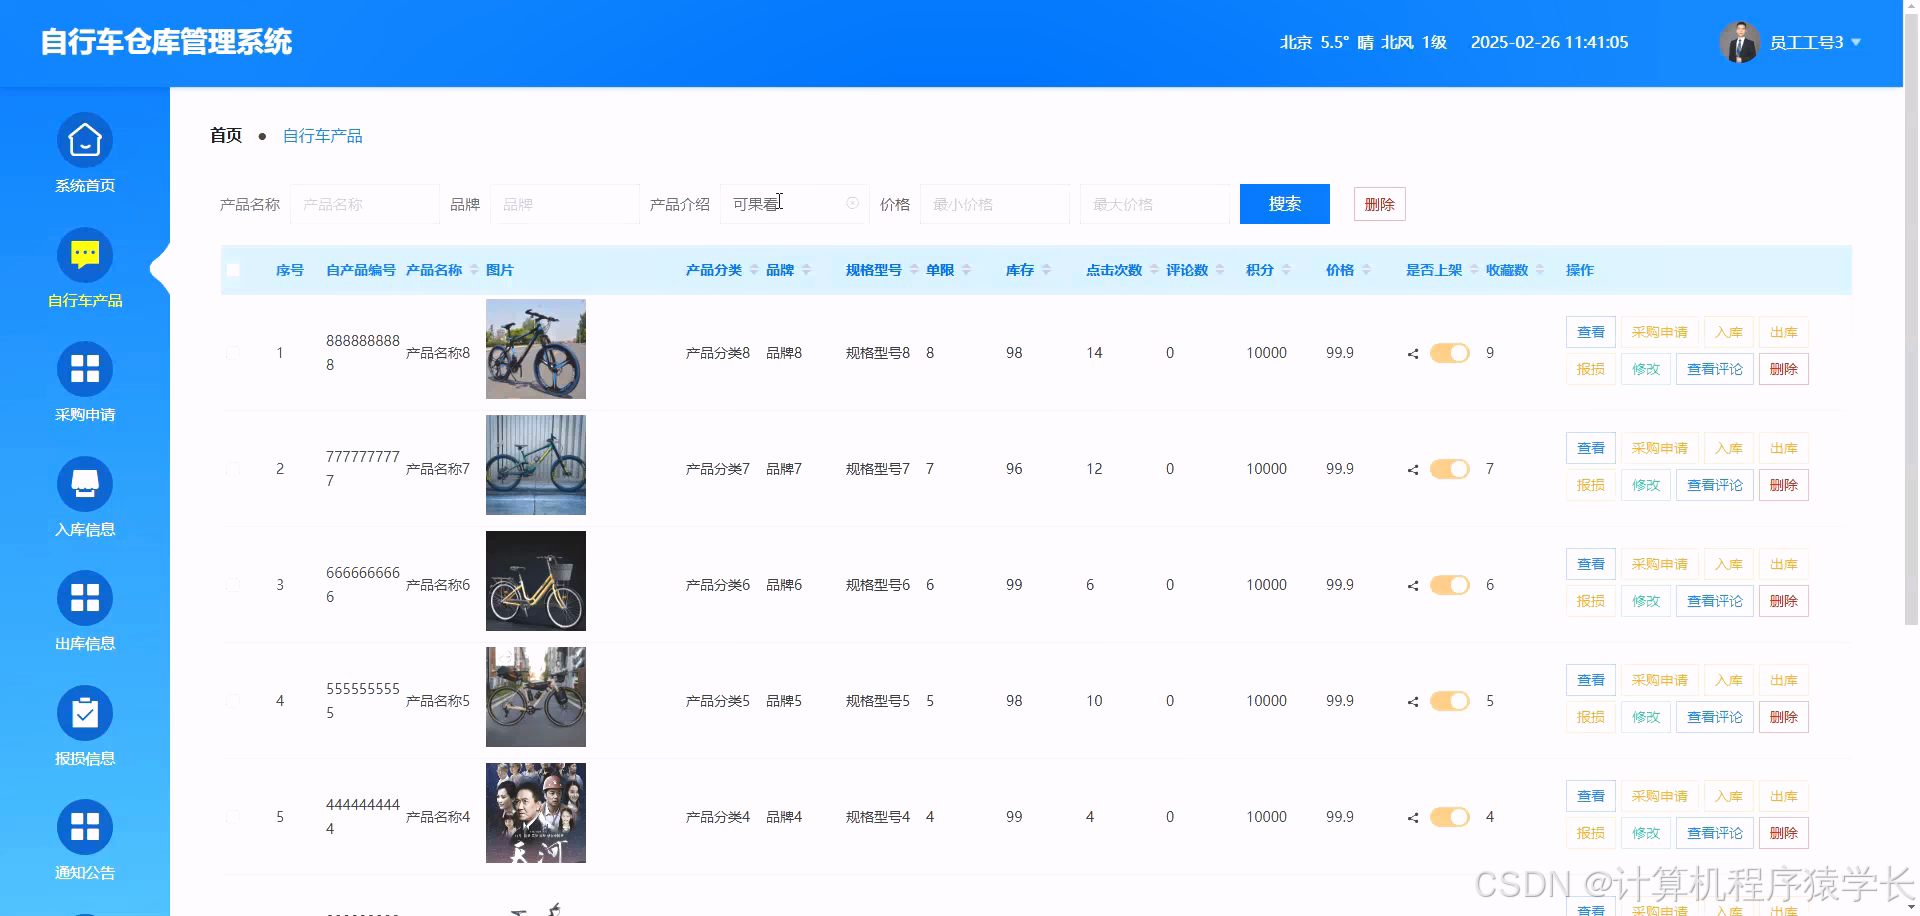Screen dimensions: 1920x916
Task: Clear the 产品介绍 search field
Action: coord(852,203)
